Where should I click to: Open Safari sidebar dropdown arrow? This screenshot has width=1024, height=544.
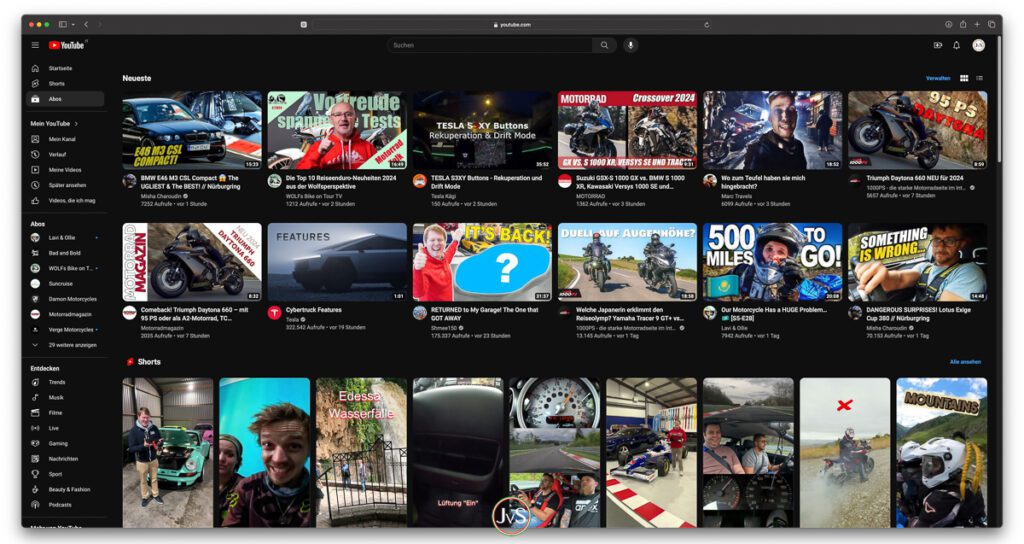[x=73, y=24]
